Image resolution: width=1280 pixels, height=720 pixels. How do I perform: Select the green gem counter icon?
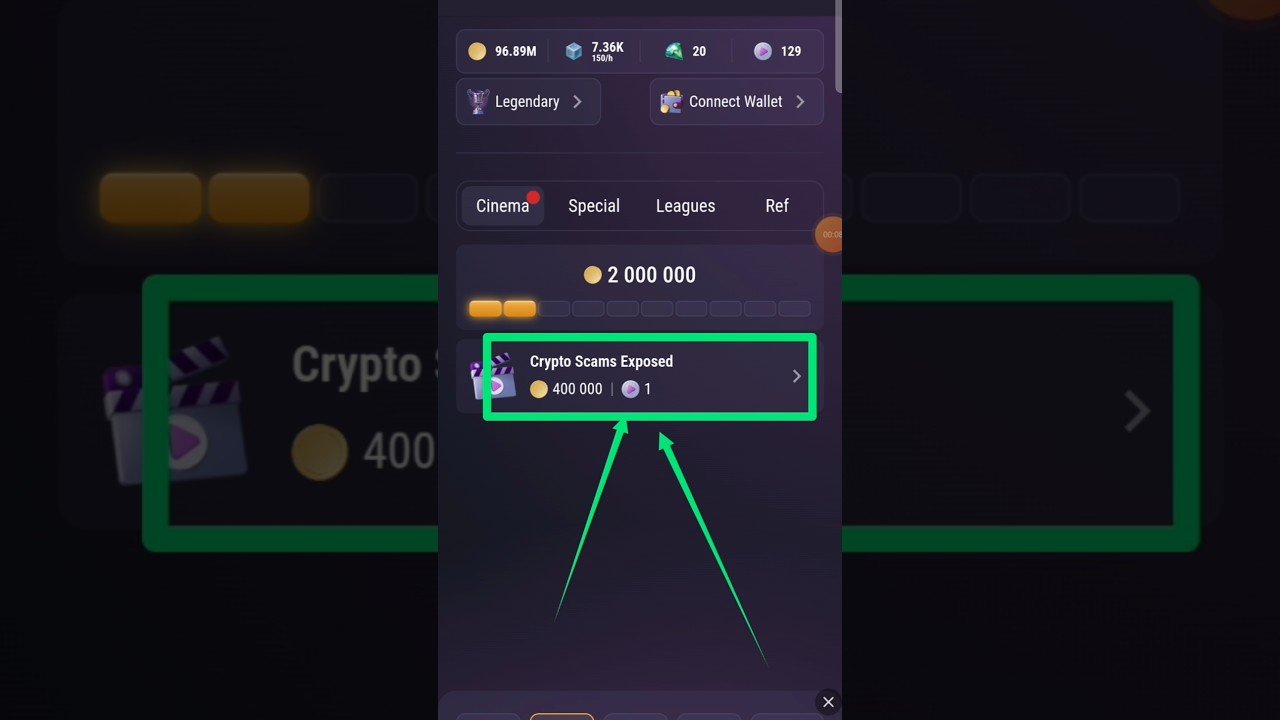pyautogui.click(x=675, y=51)
